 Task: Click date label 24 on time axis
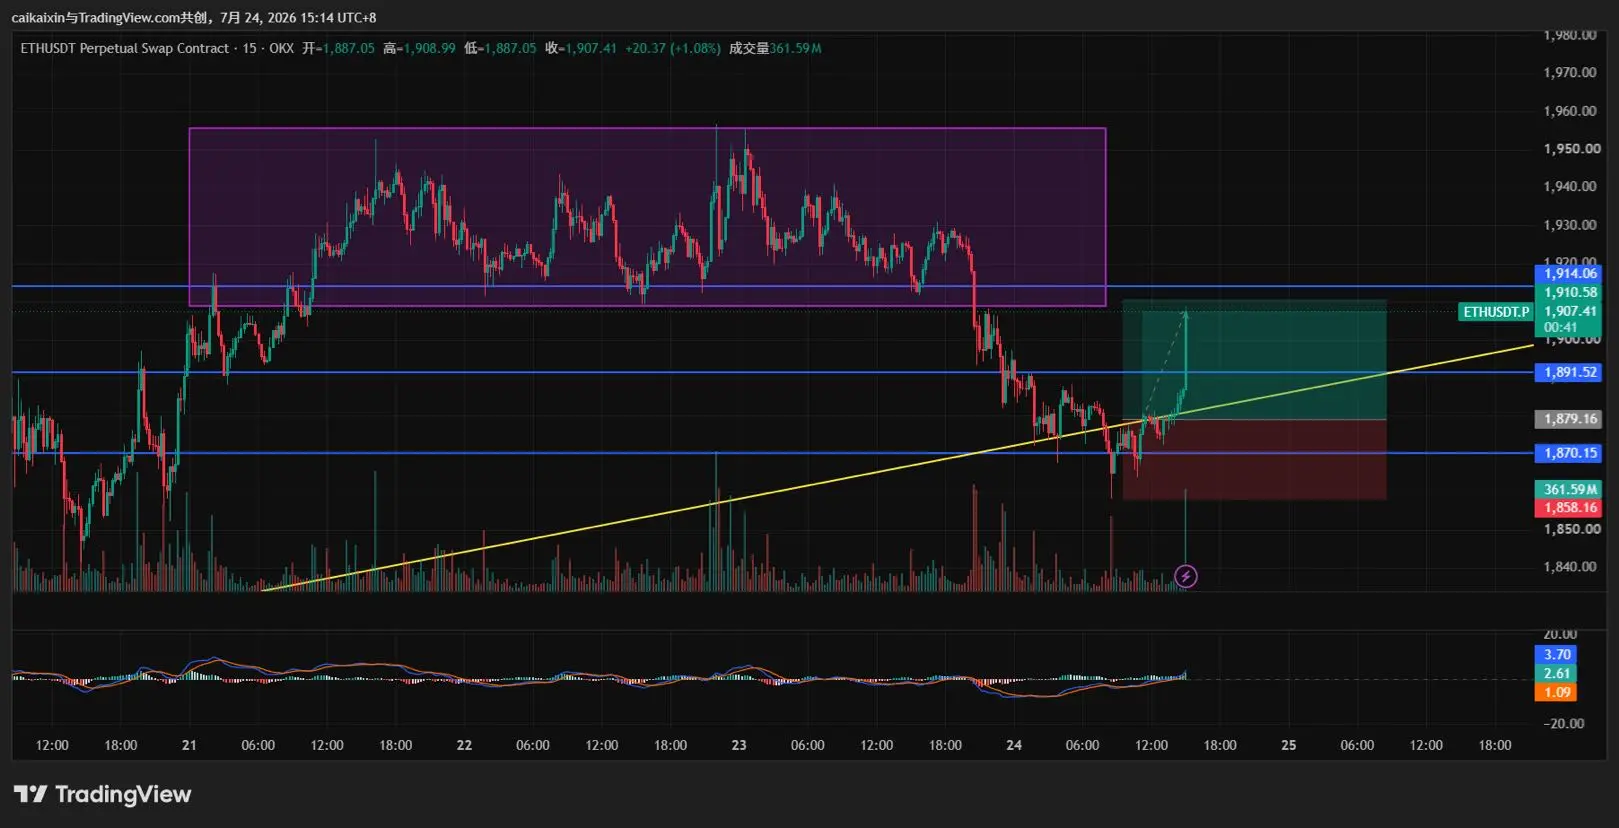(x=1014, y=745)
